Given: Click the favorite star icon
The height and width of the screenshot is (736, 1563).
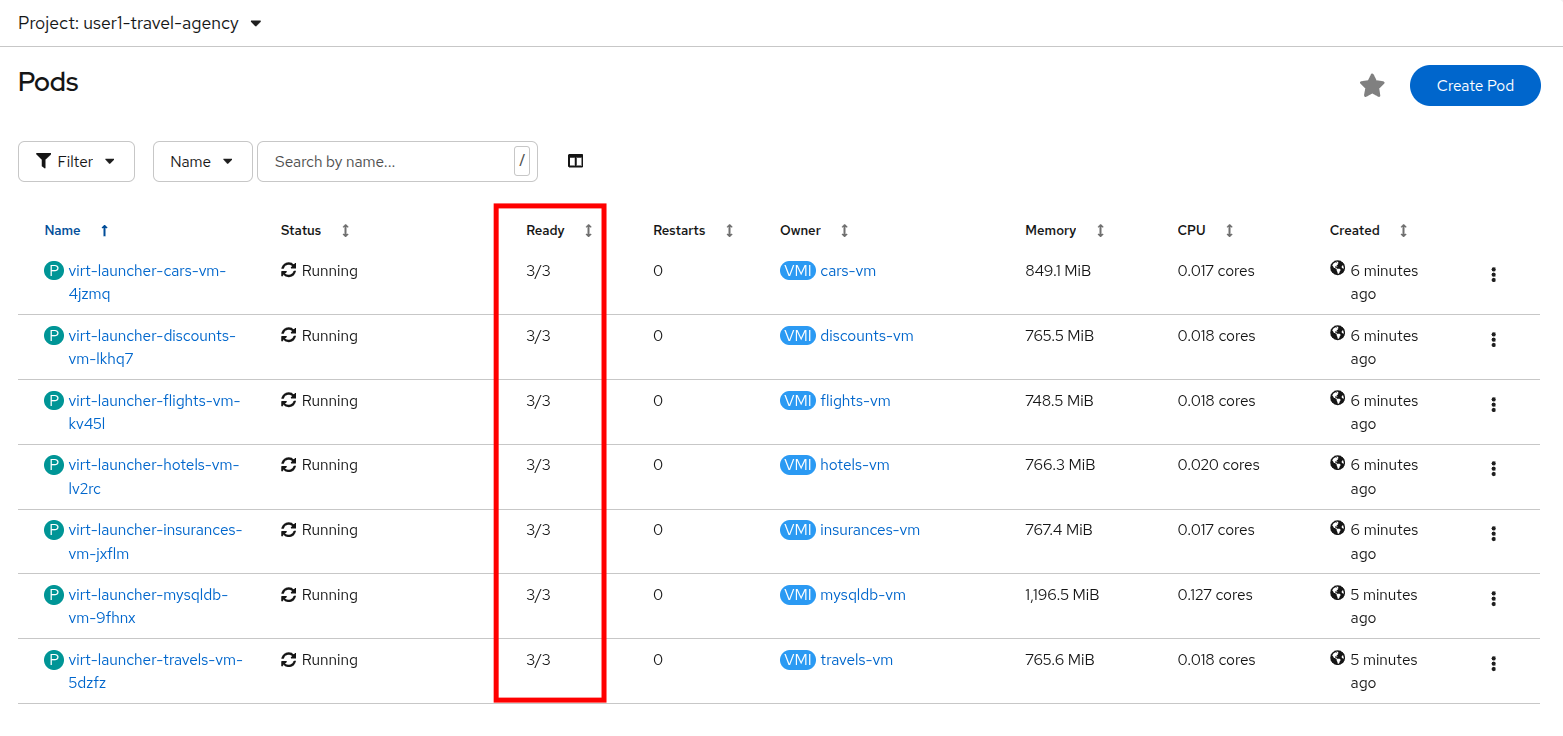Looking at the screenshot, I should coord(1372,86).
